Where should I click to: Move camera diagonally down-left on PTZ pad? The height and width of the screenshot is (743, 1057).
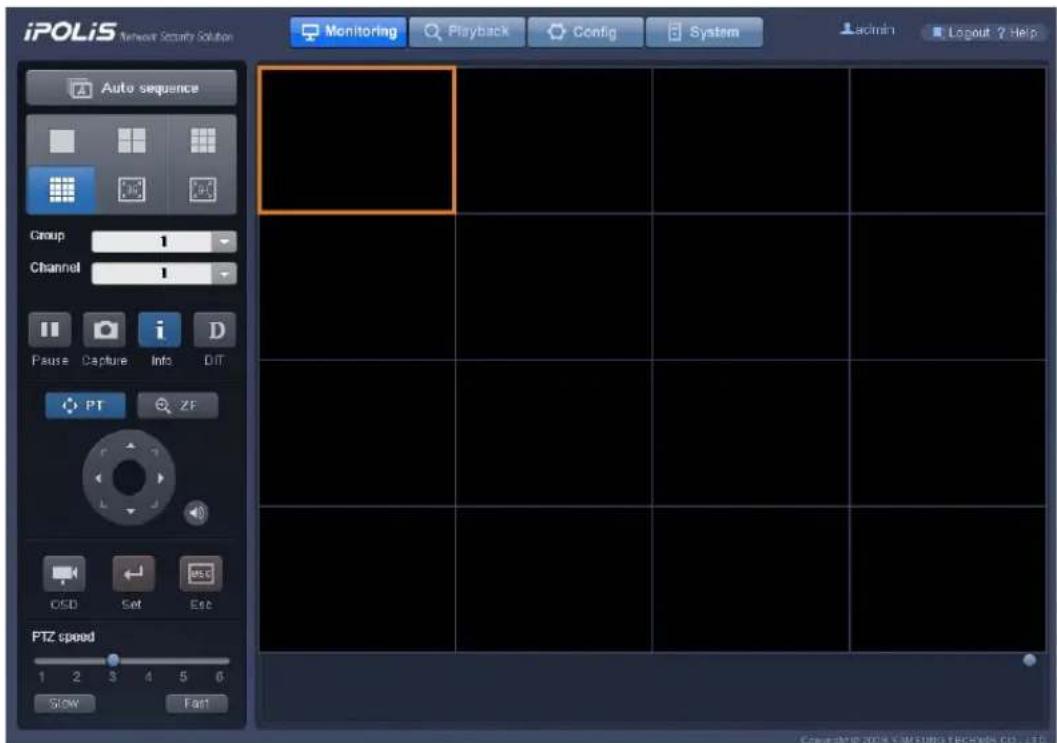[104, 504]
